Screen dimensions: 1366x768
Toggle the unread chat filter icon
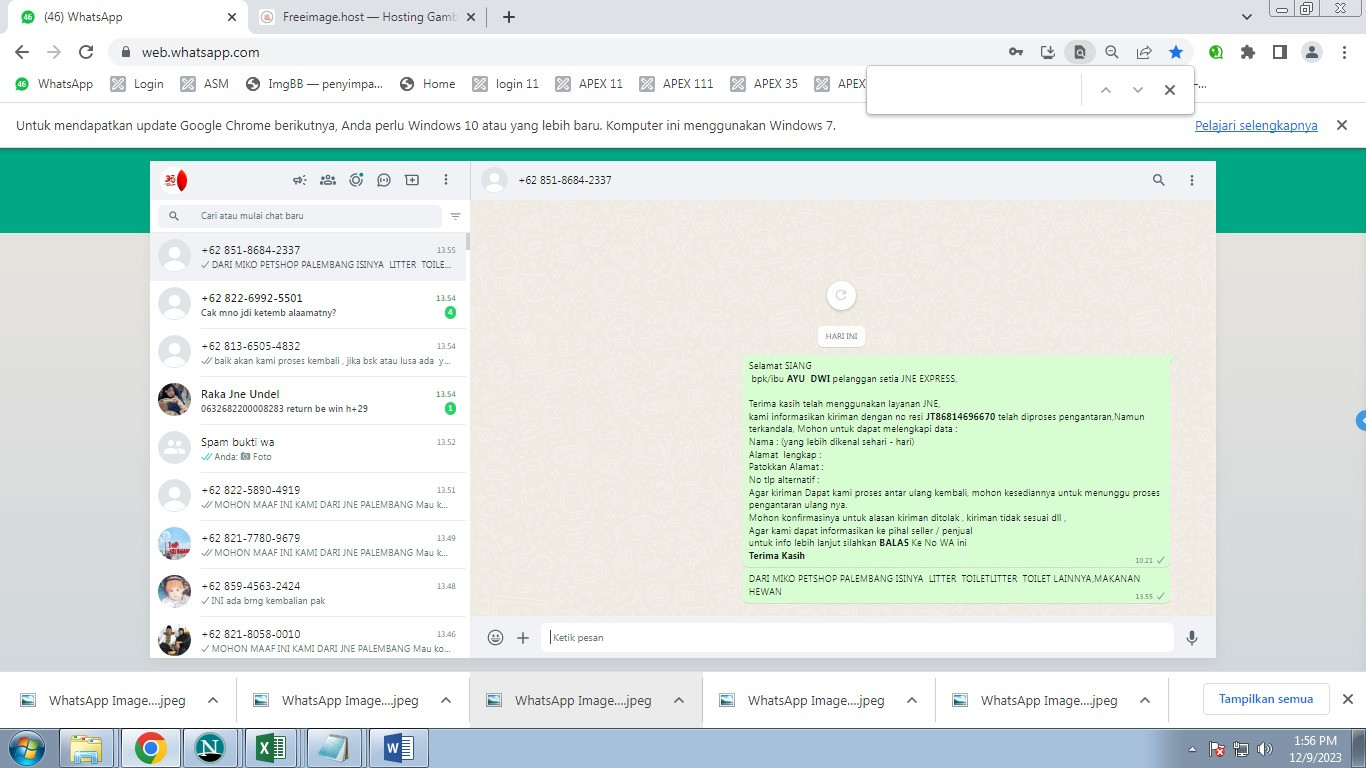tap(456, 216)
